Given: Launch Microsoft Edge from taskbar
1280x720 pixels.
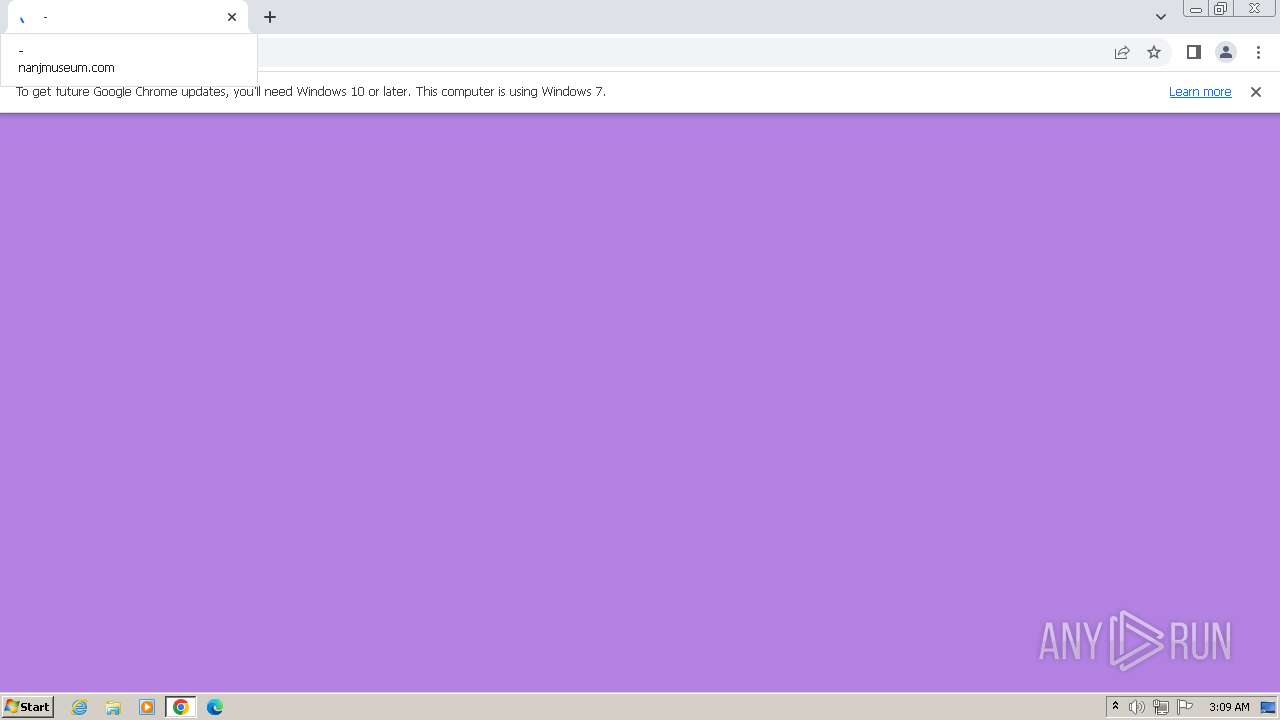Looking at the screenshot, I should tap(215, 707).
